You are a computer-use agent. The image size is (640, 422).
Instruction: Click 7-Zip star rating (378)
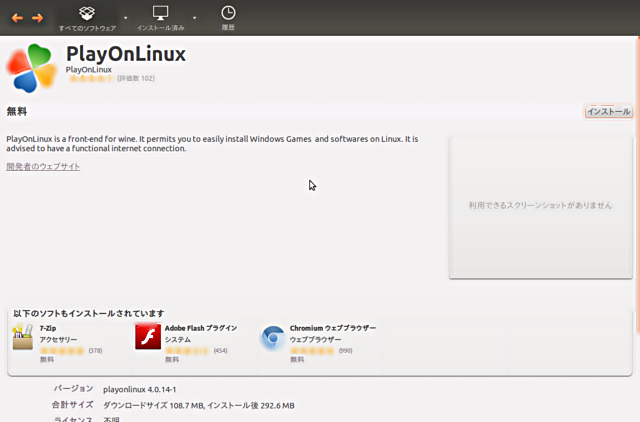[62, 351]
